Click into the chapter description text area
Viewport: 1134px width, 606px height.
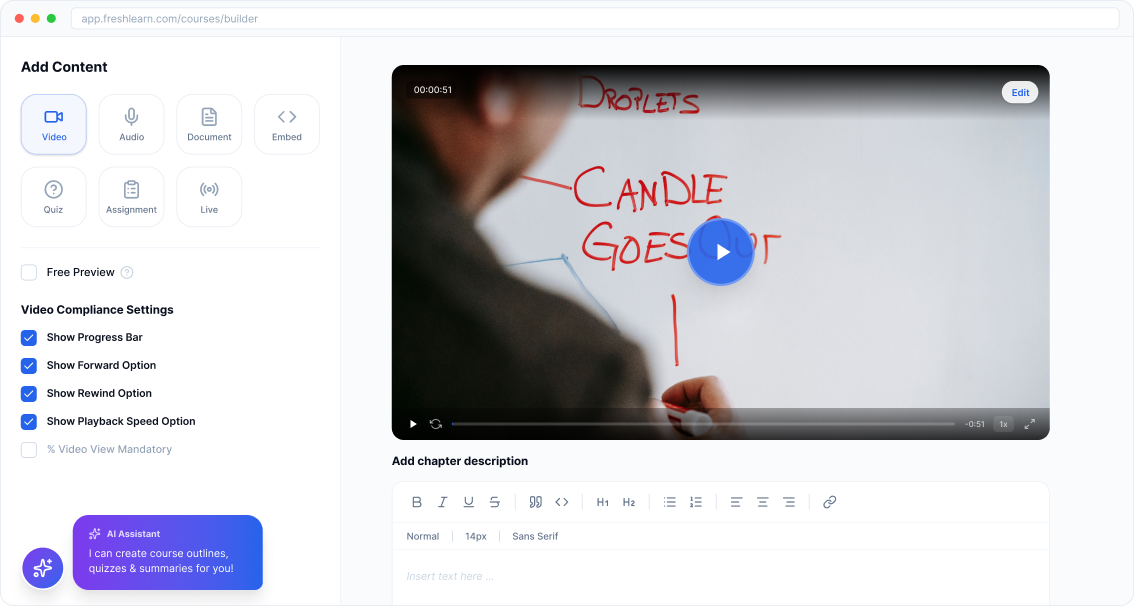point(720,577)
